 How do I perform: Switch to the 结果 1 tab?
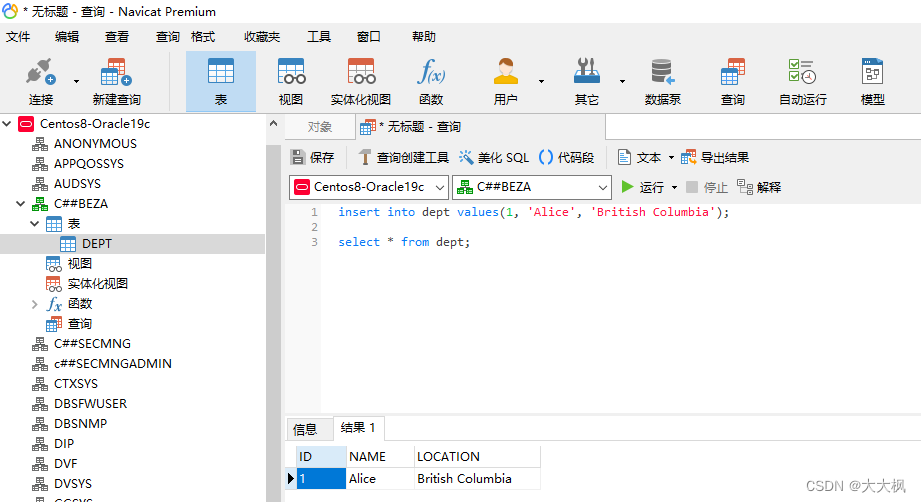[x=358, y=428]
